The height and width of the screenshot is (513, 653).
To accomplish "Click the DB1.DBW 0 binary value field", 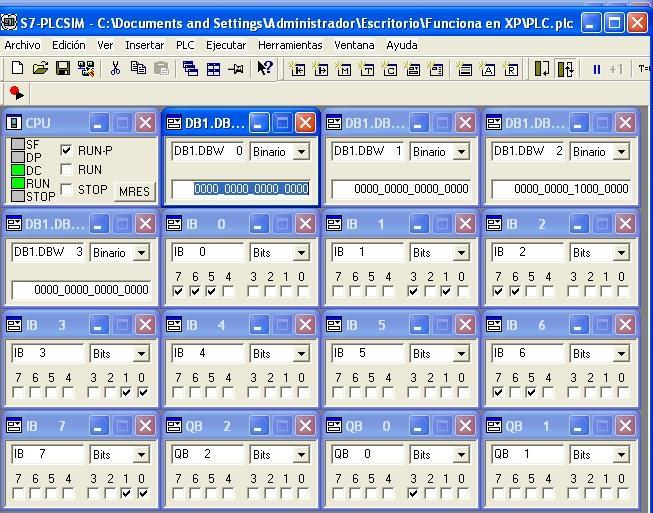I will tap(241, 189).
